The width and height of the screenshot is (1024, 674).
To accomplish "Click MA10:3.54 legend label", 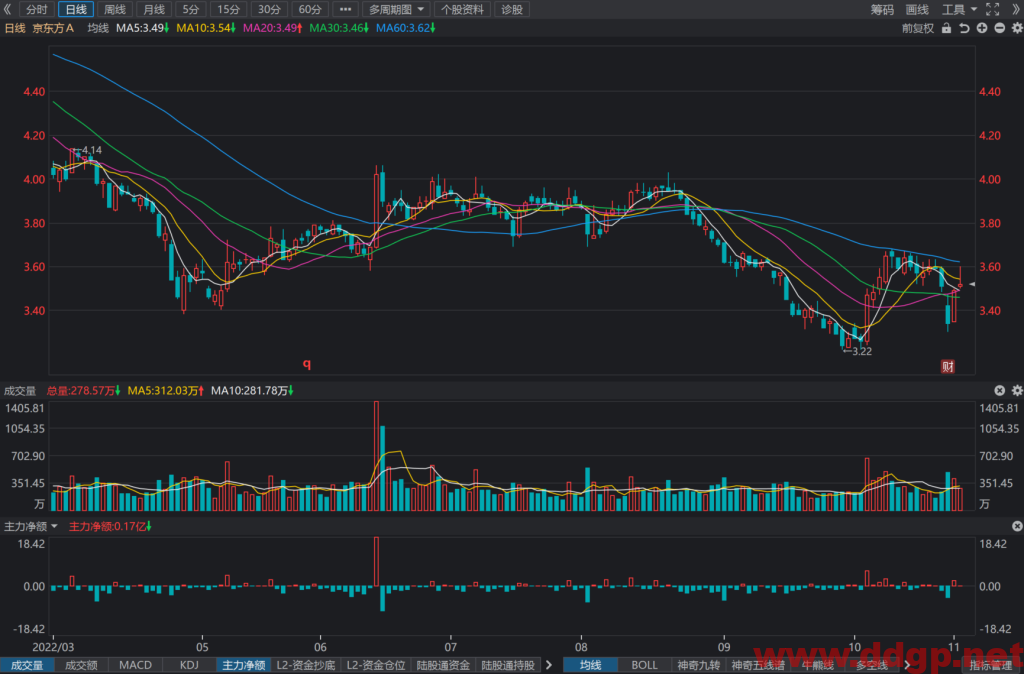I will tap(206, 28).
